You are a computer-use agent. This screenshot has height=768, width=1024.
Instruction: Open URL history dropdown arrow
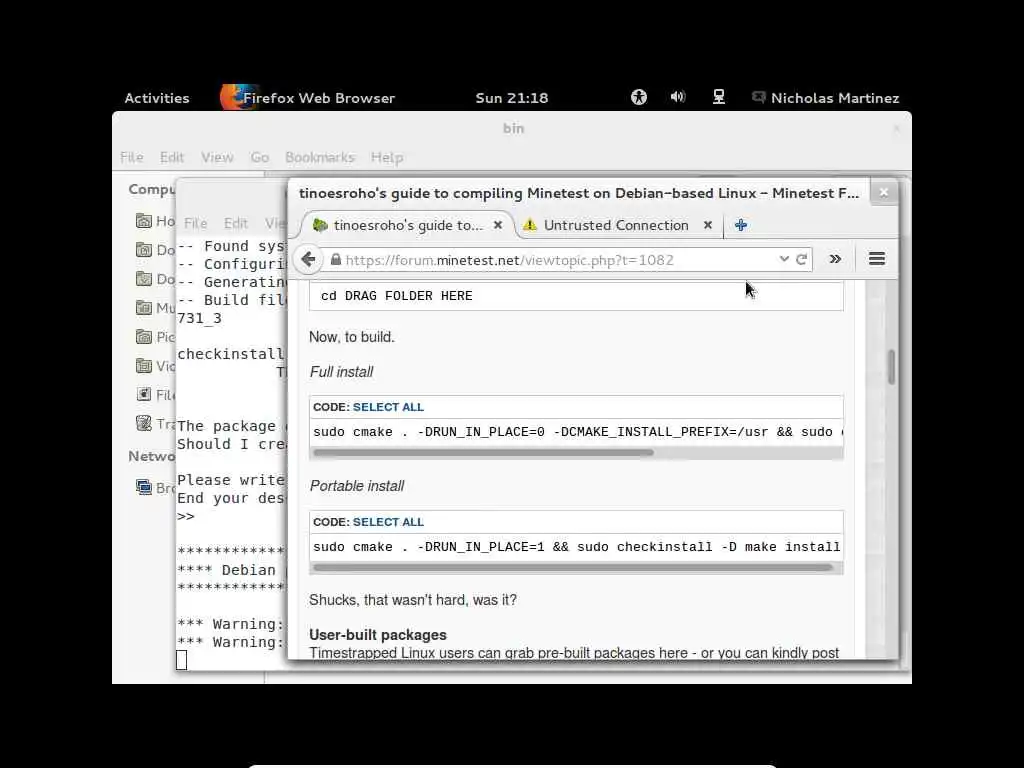click(x=784, y=259)
